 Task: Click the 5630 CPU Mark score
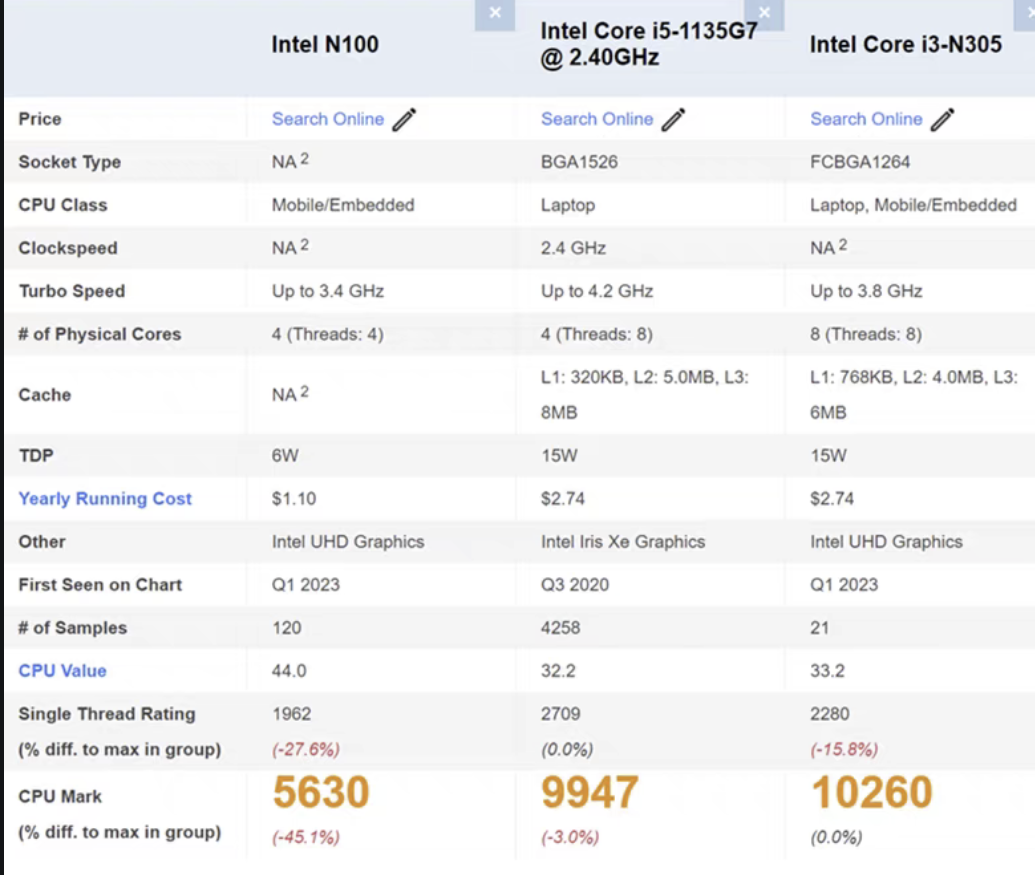coord(321,792)
